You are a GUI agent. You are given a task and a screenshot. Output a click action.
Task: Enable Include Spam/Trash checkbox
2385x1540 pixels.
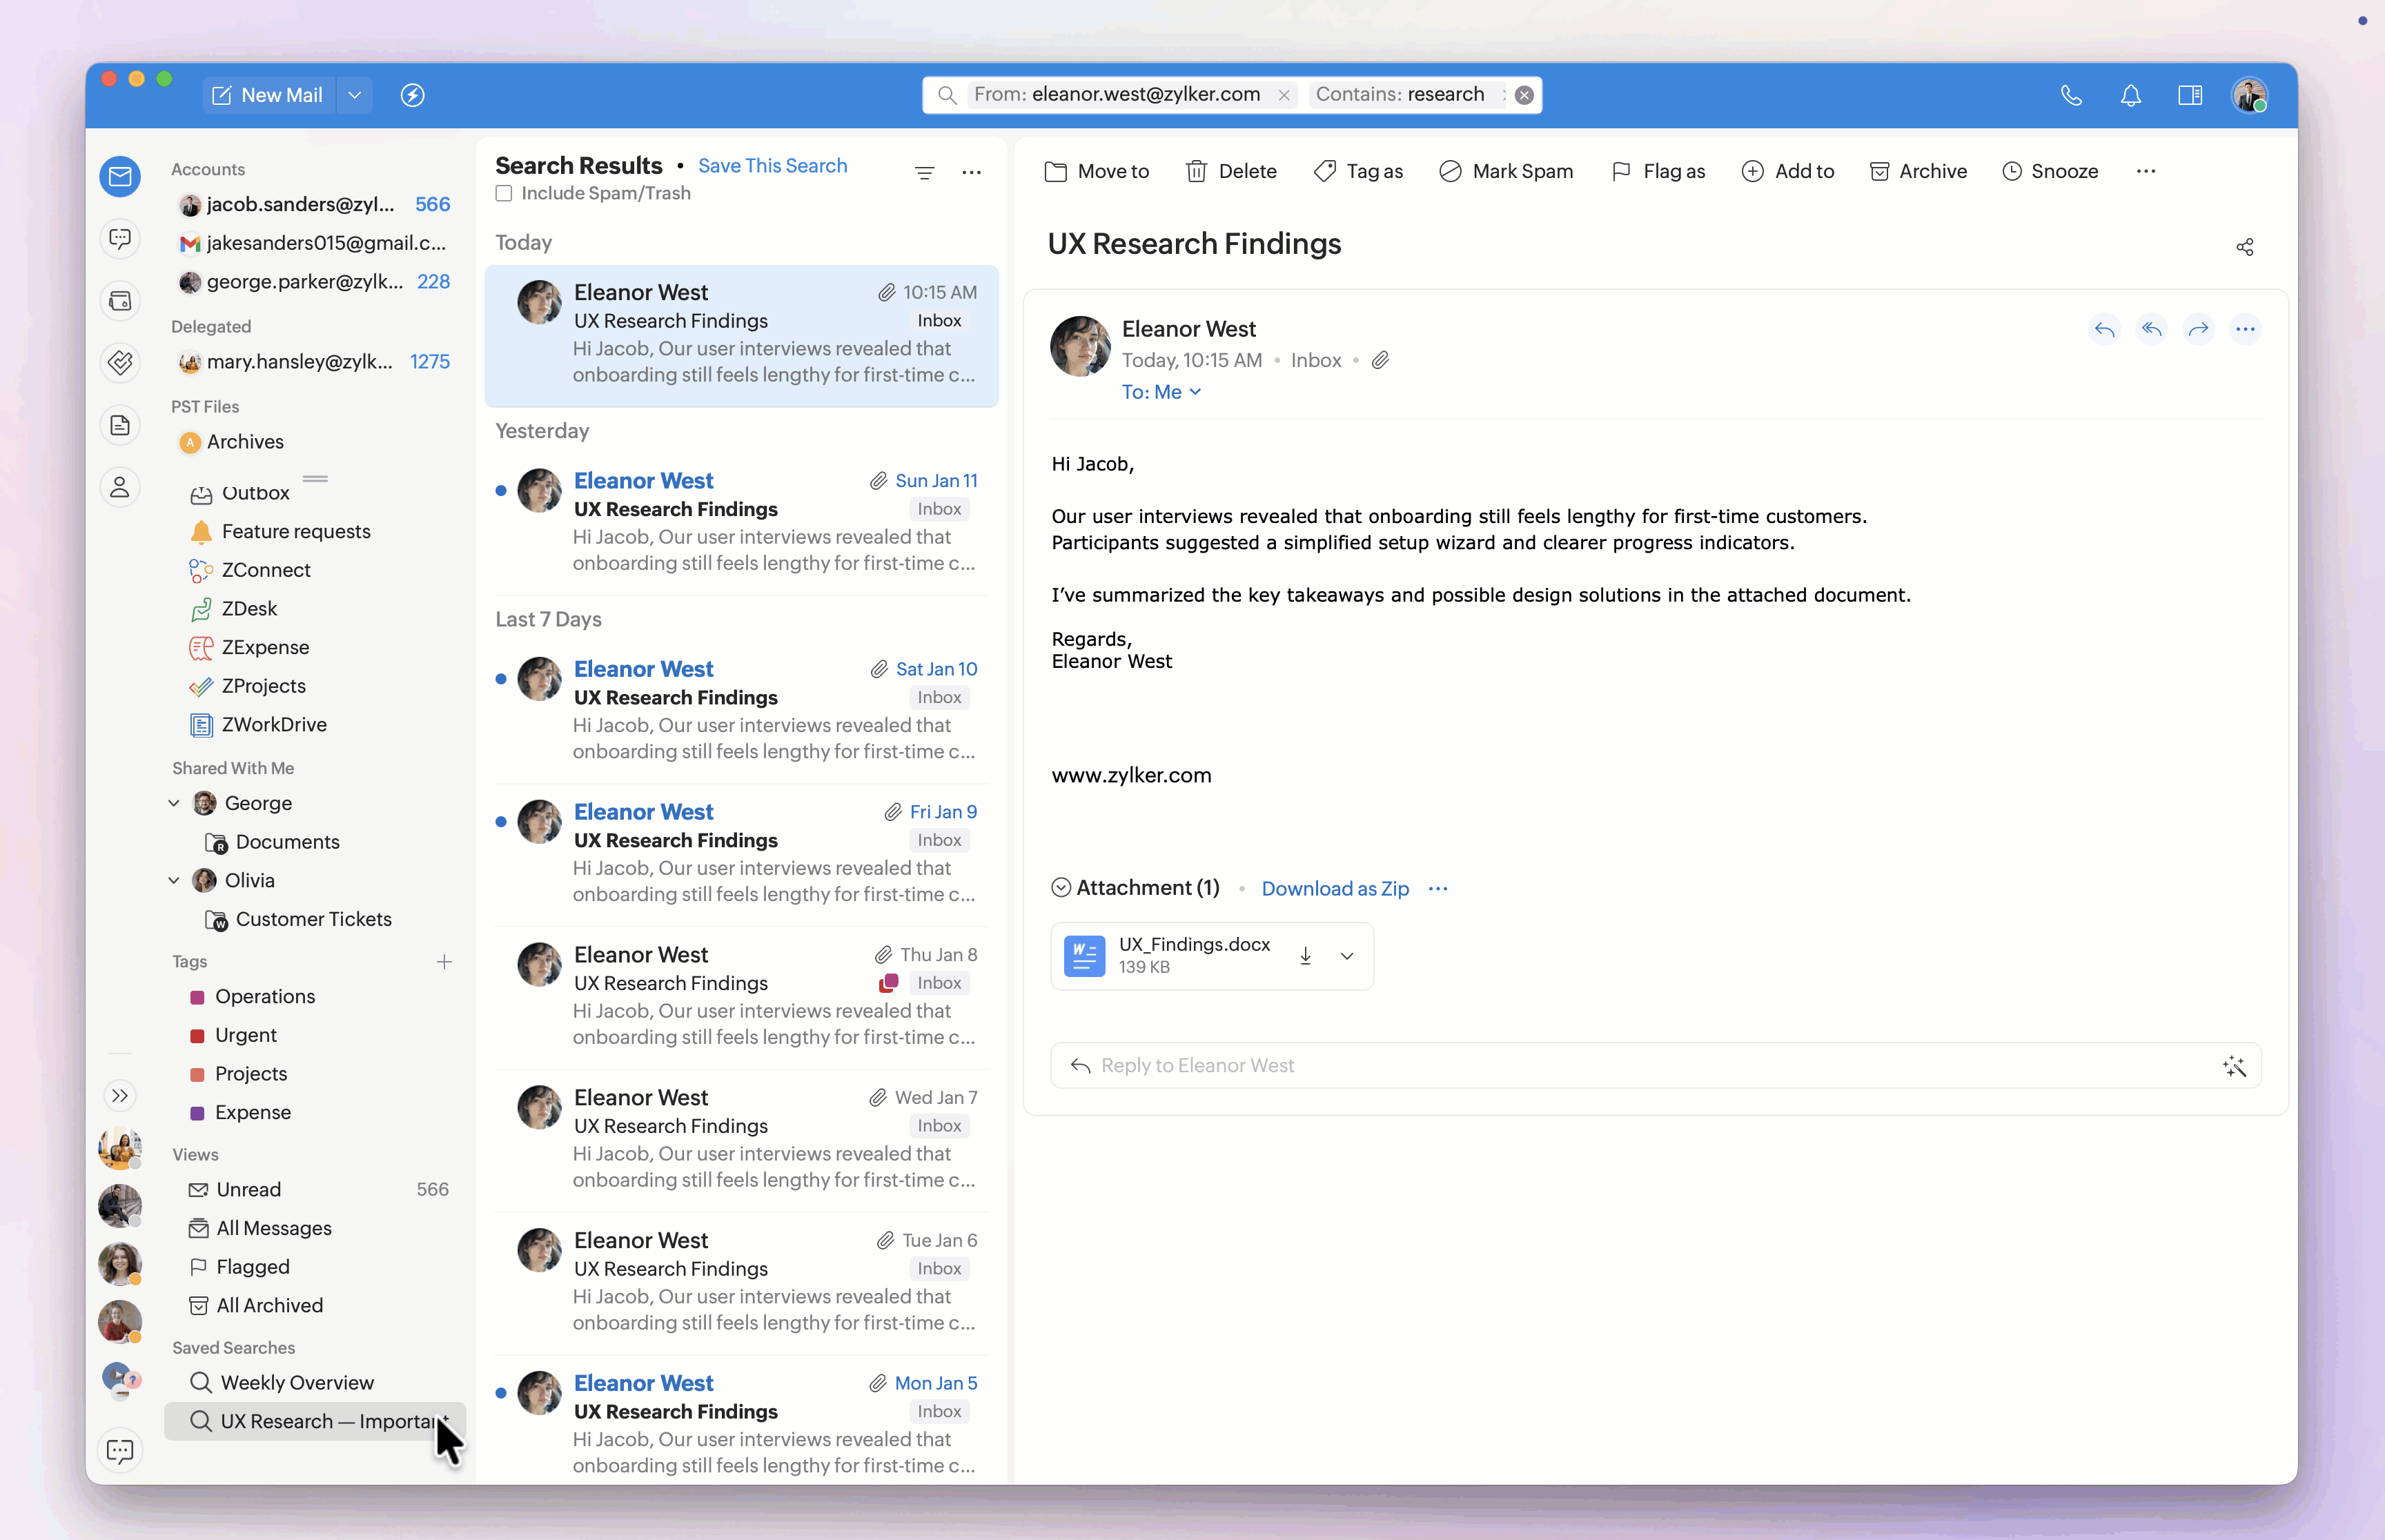click(504, 193)
